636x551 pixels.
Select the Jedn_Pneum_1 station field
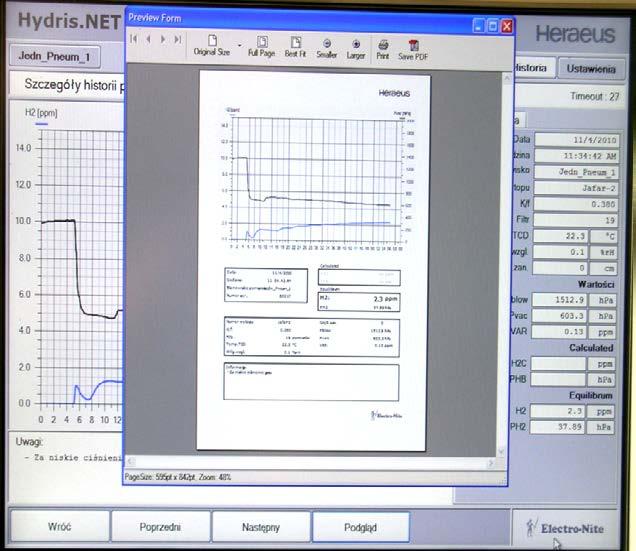[576, 172]
